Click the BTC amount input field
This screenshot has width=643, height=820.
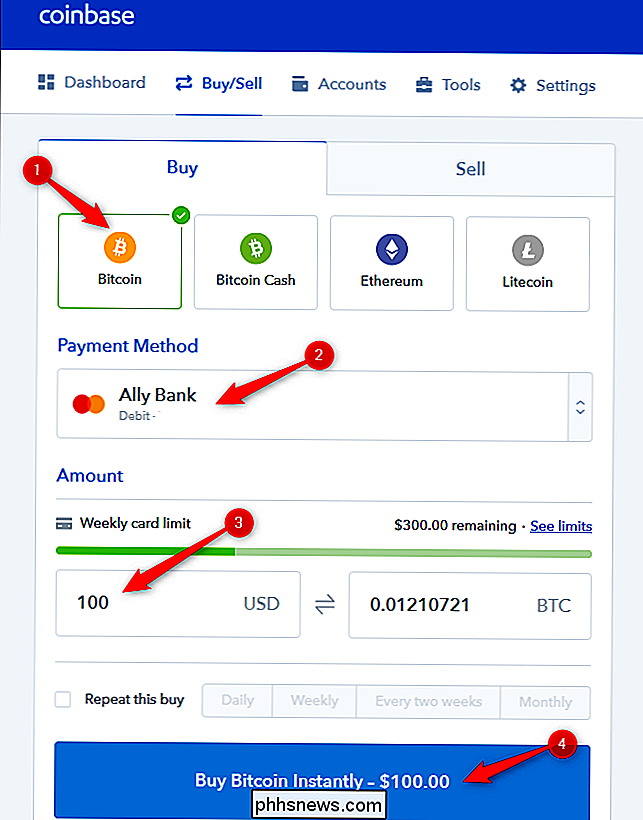[x=470, y=606]
